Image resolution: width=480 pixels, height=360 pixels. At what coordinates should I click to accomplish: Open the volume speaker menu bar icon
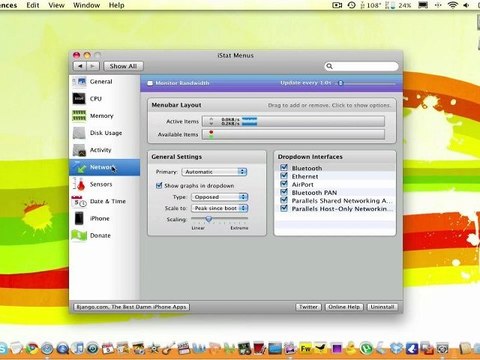tap(466, 5)
